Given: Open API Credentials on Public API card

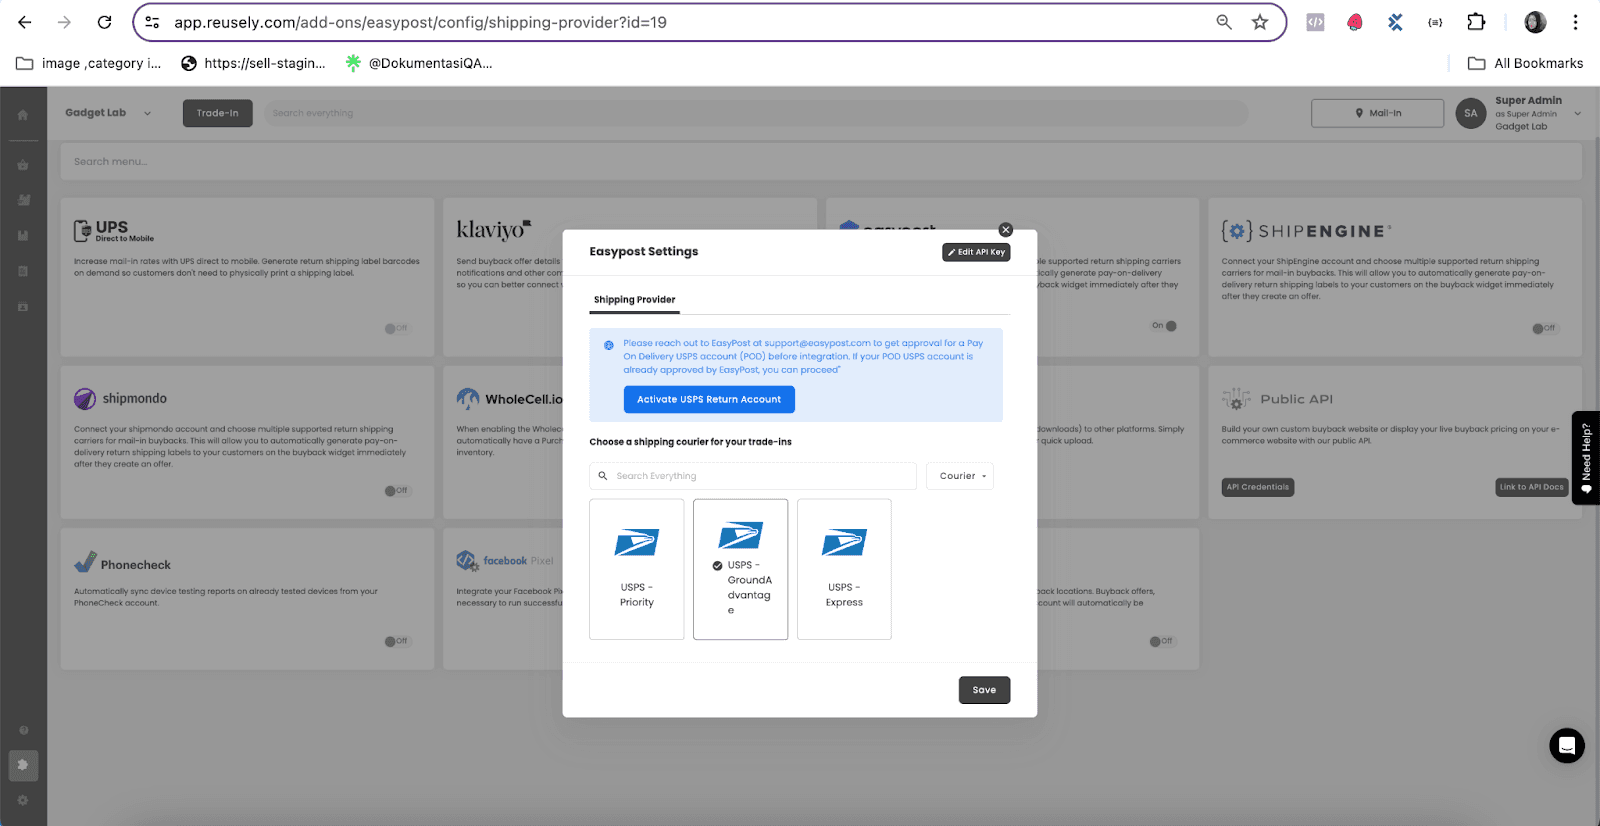Looking at the screenshot, I should tap(1258, 487).
